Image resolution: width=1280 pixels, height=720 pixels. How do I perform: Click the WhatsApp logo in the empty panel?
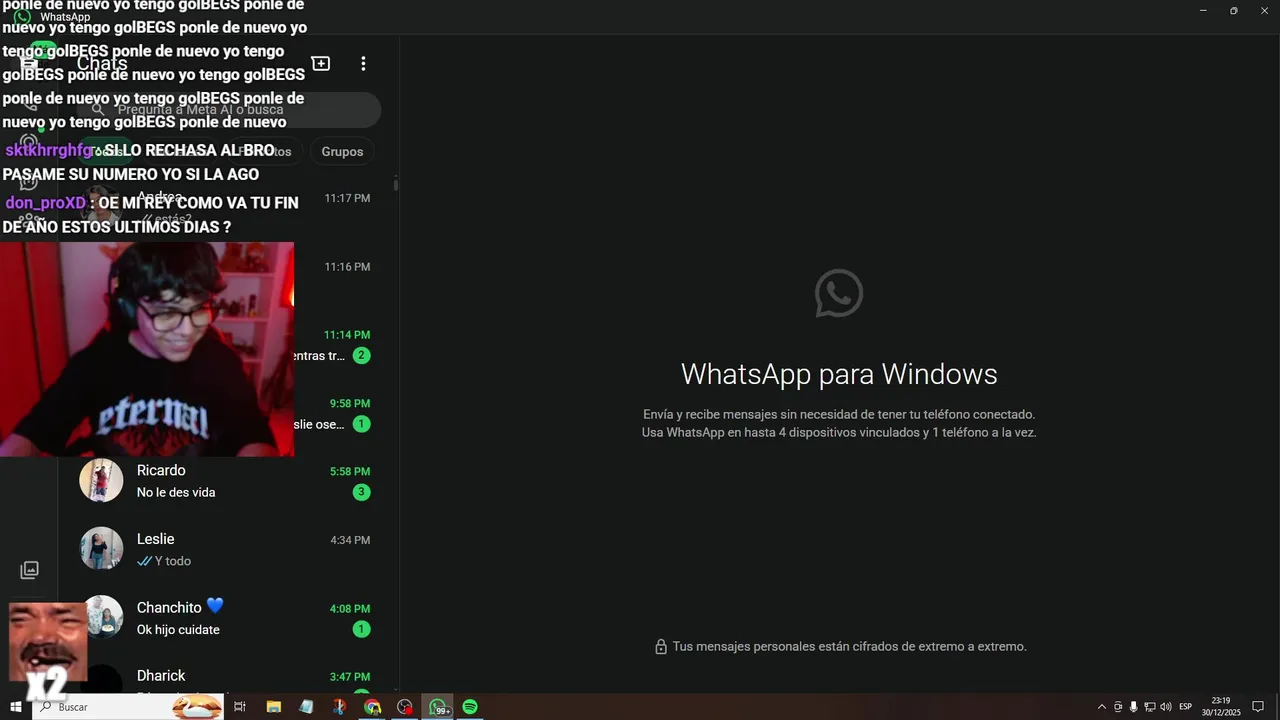[x=839, y=293]
